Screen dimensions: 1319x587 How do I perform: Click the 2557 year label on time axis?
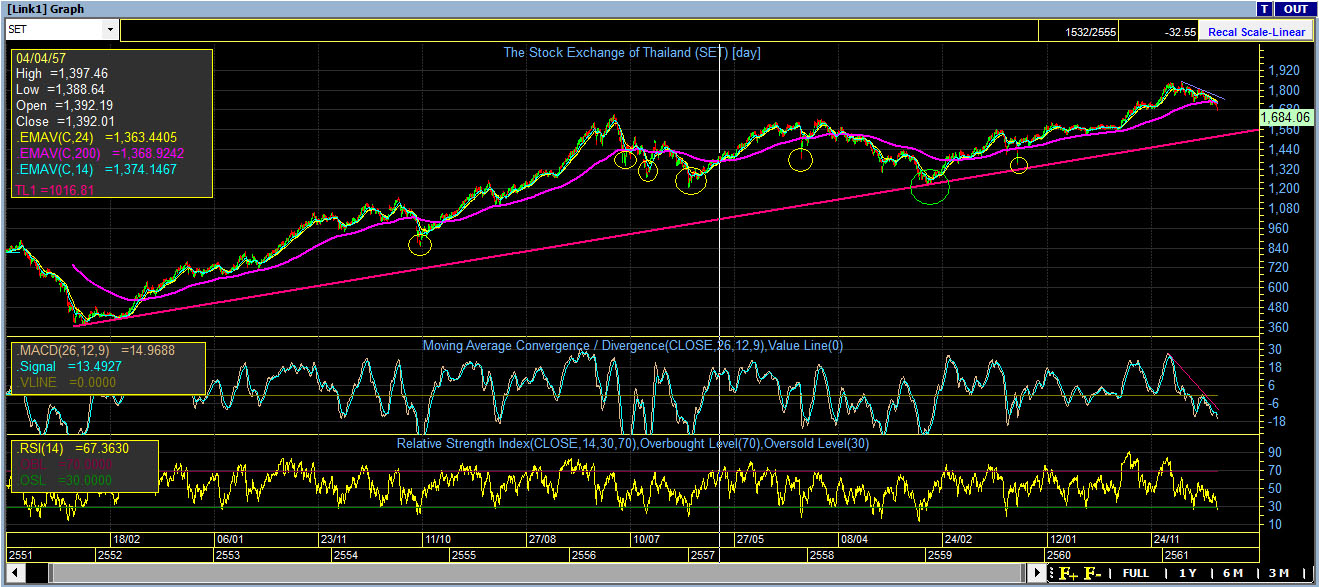coord(703,555)
